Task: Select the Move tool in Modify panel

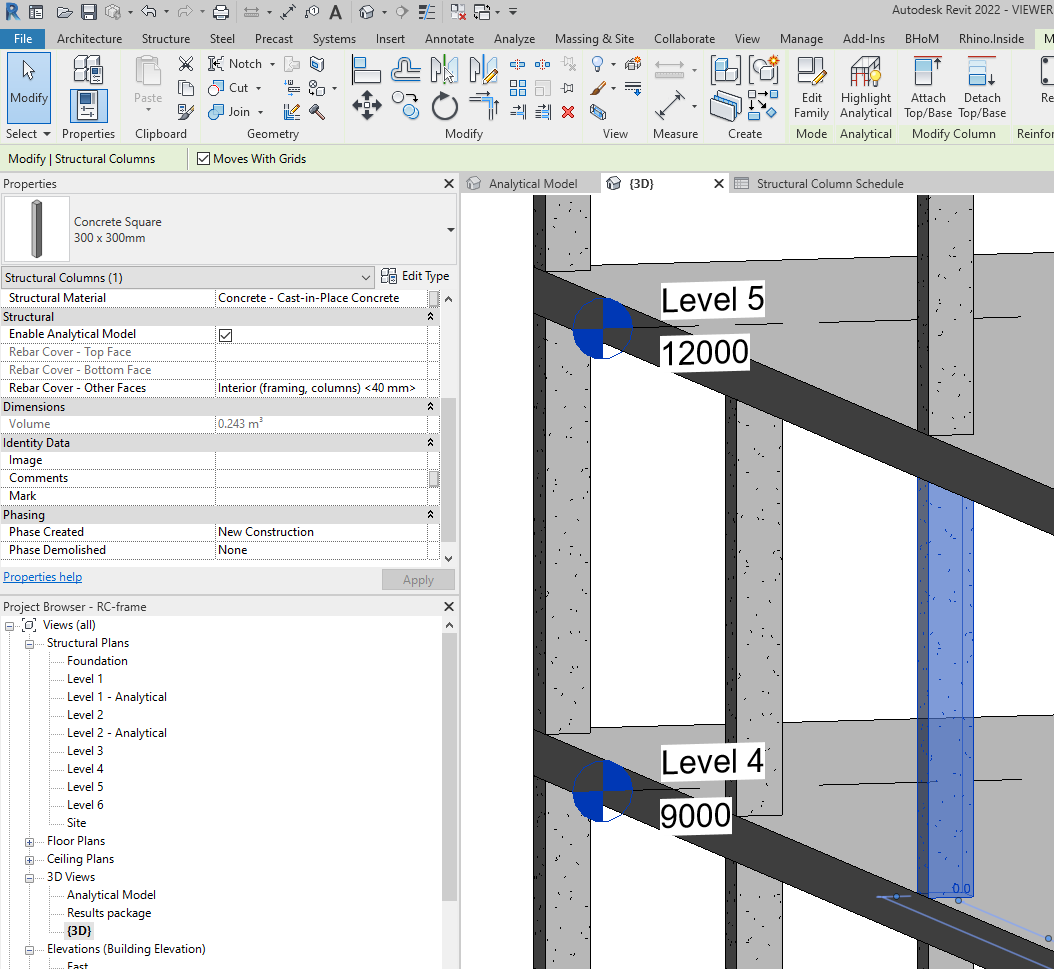Action: (x=366, y=105)
